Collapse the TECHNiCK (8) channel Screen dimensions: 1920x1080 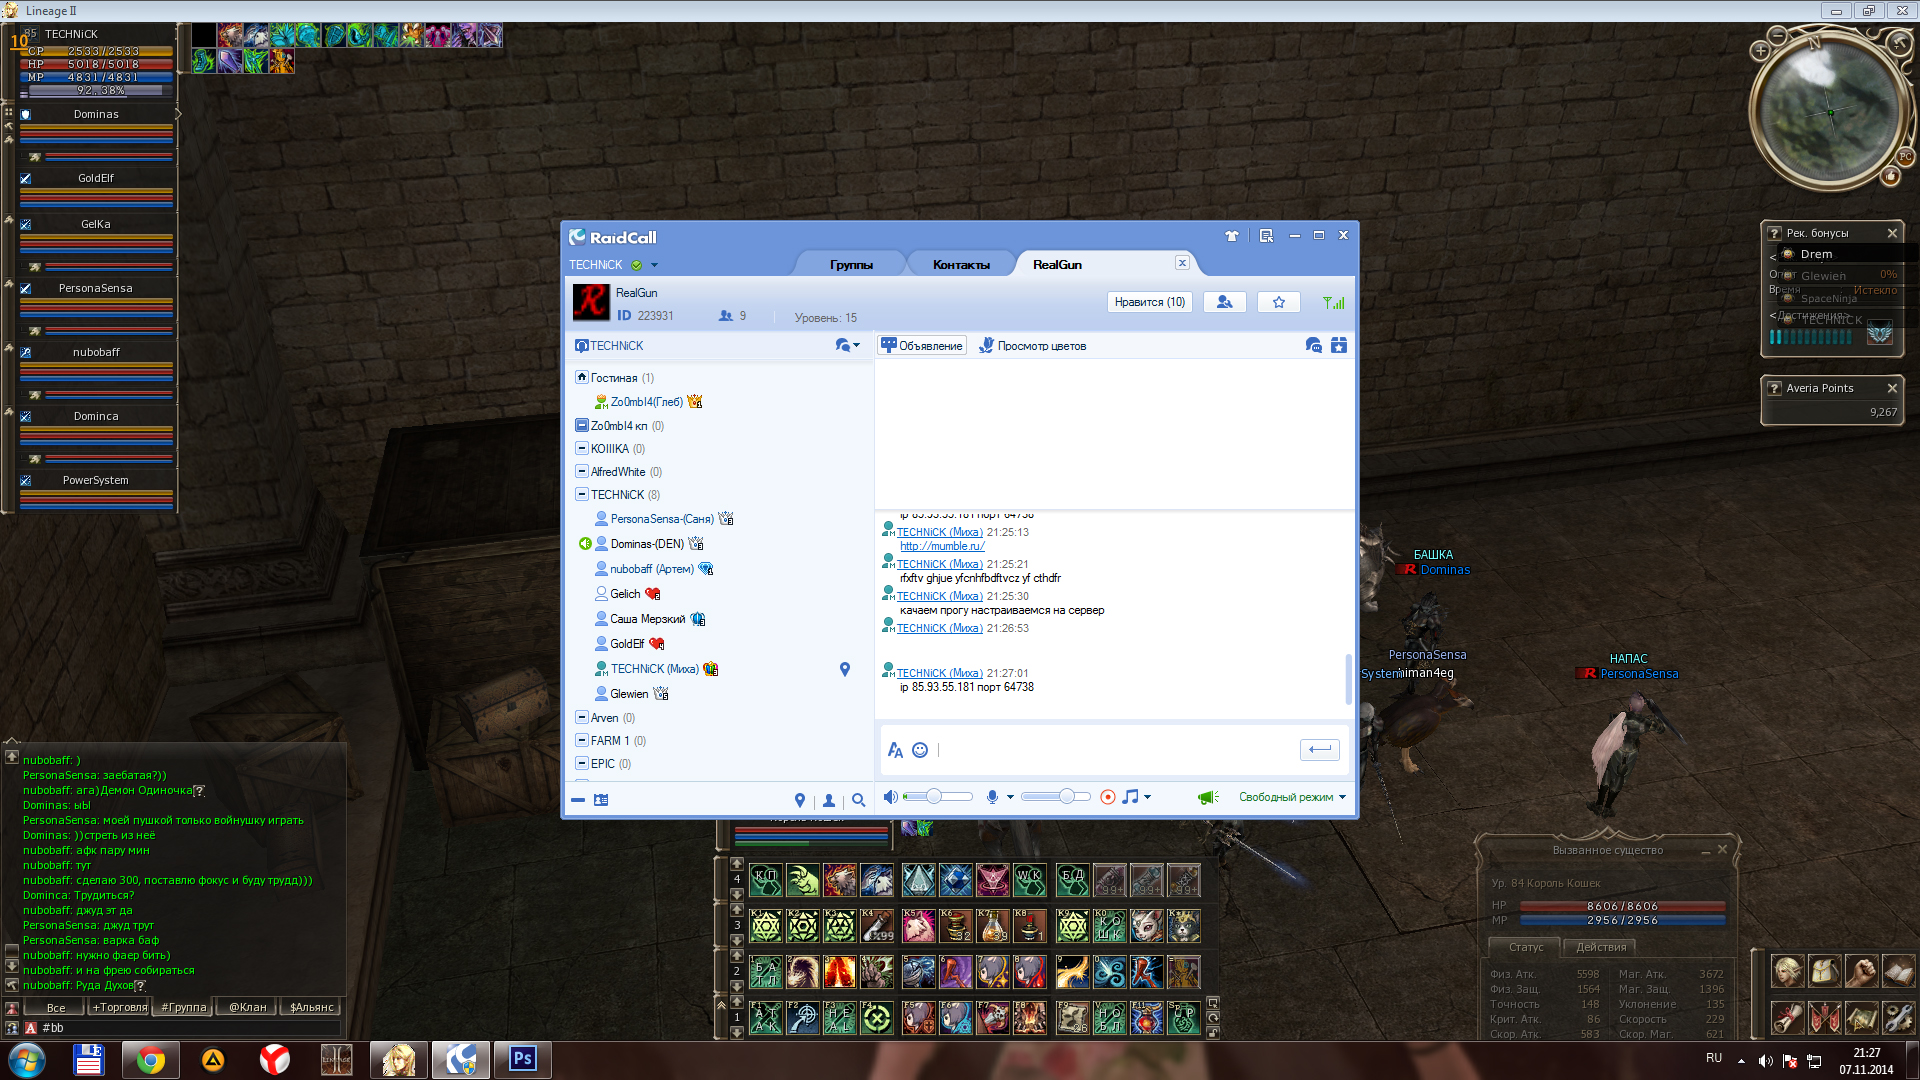(582, 494)
